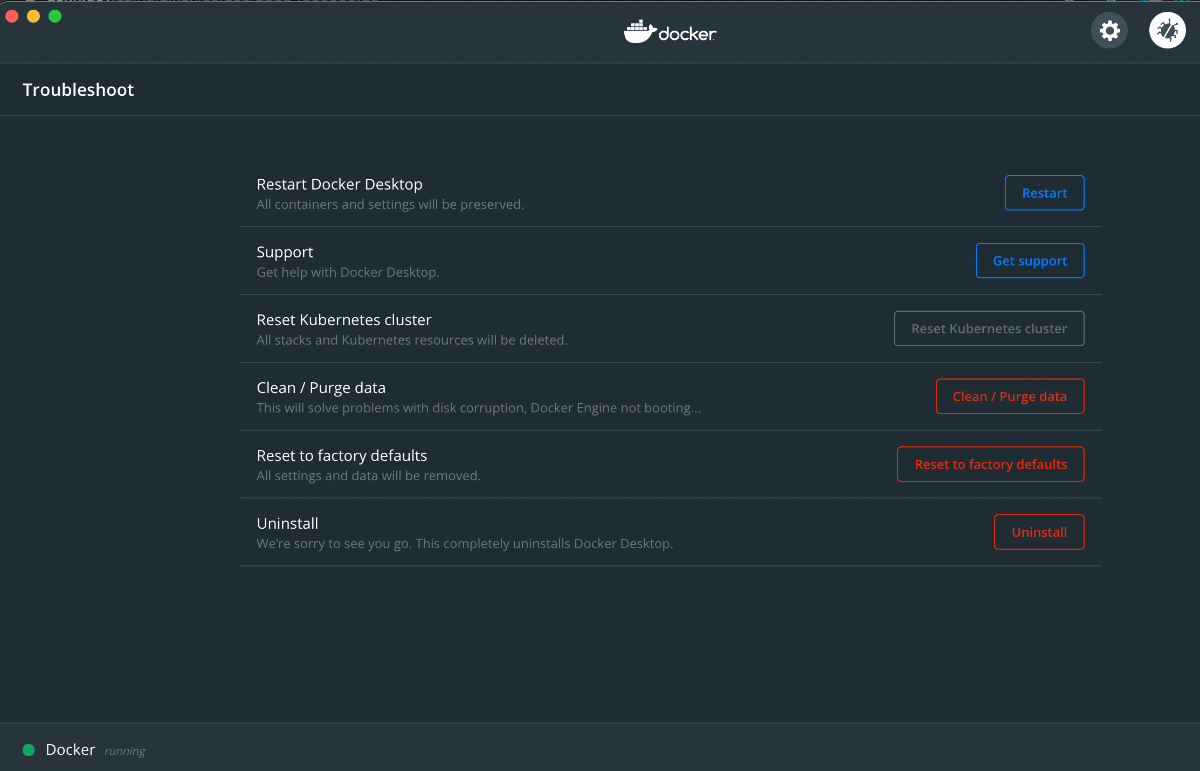Click the Get support button
This screenshot has height=771, width=1200.
[x=1030, y=261]
